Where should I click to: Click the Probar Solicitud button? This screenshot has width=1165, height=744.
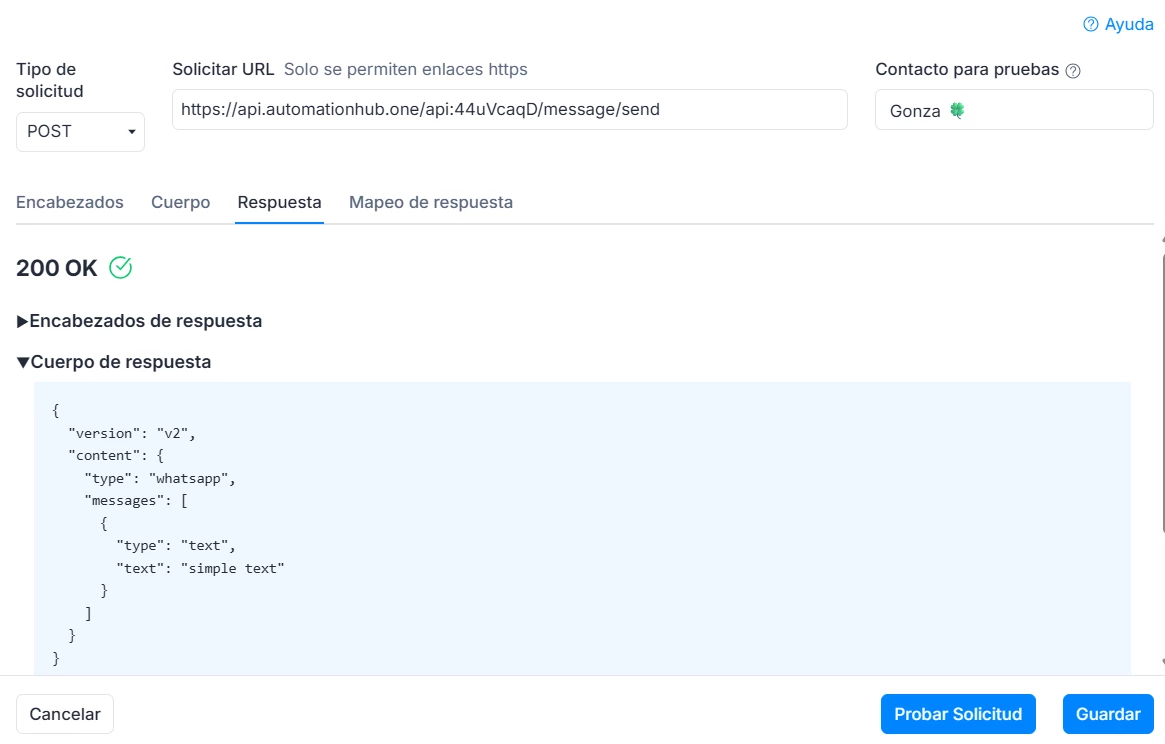pos(958,714)
